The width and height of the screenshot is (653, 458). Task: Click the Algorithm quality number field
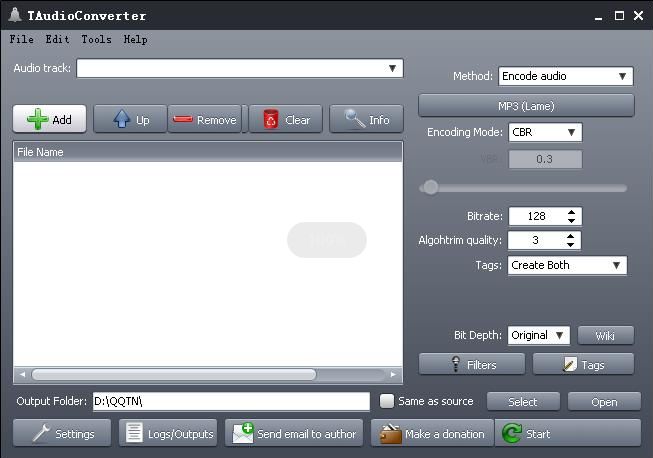pos(536,240)
